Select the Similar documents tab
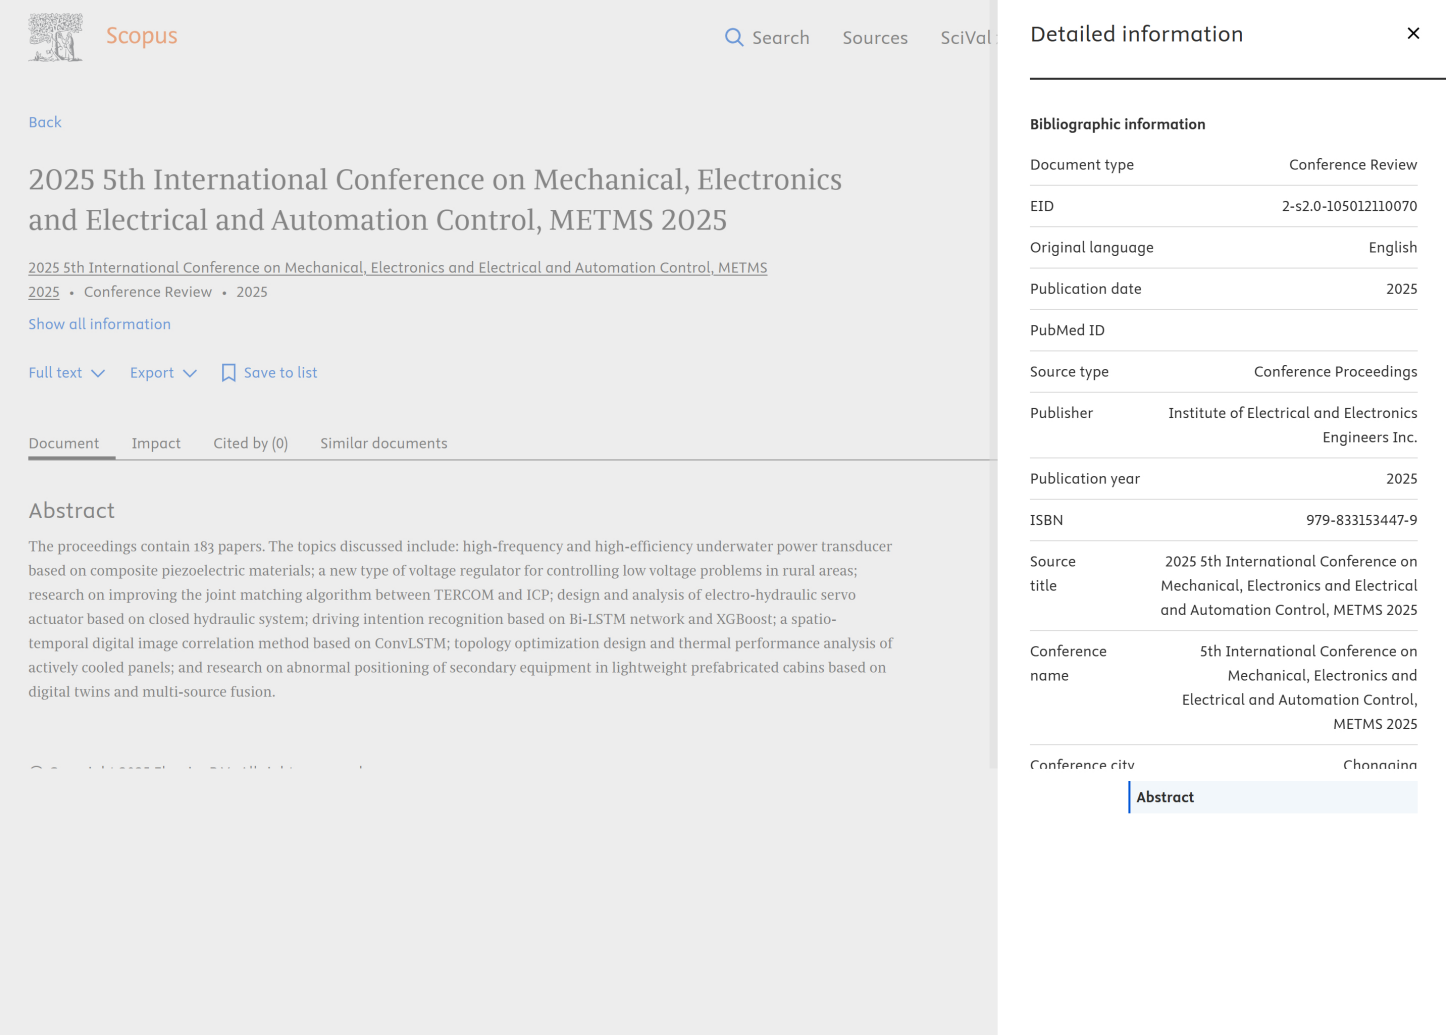This screenshot has width=1446, height=1035. tap(383, 443)
